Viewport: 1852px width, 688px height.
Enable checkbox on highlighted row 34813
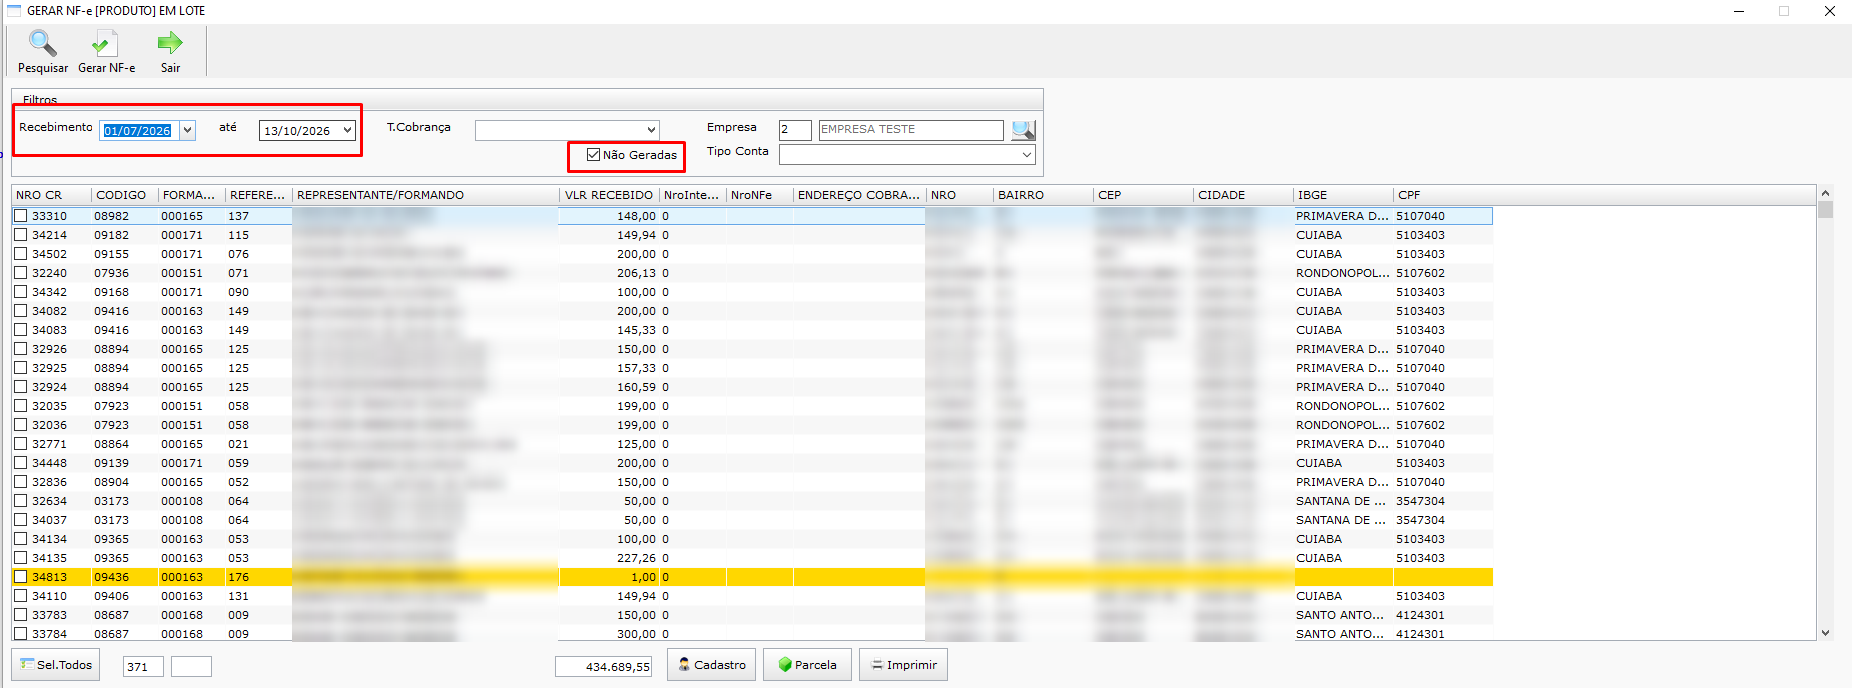coord(20,577)
